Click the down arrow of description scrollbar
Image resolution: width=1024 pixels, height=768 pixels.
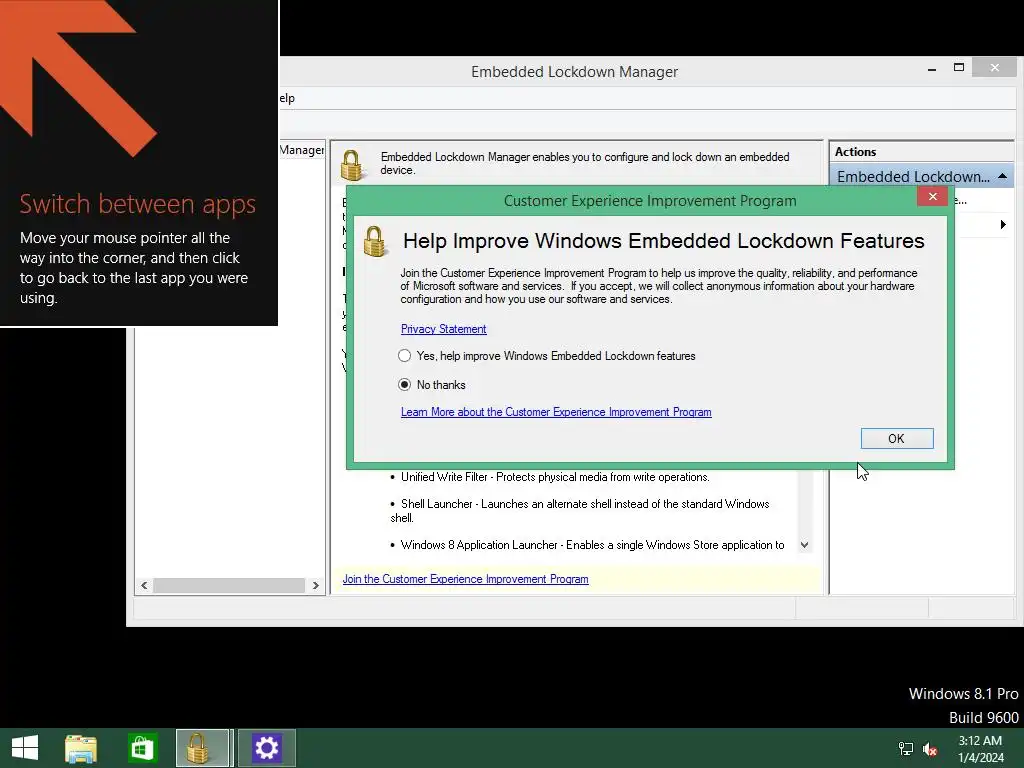click(805, 545)
